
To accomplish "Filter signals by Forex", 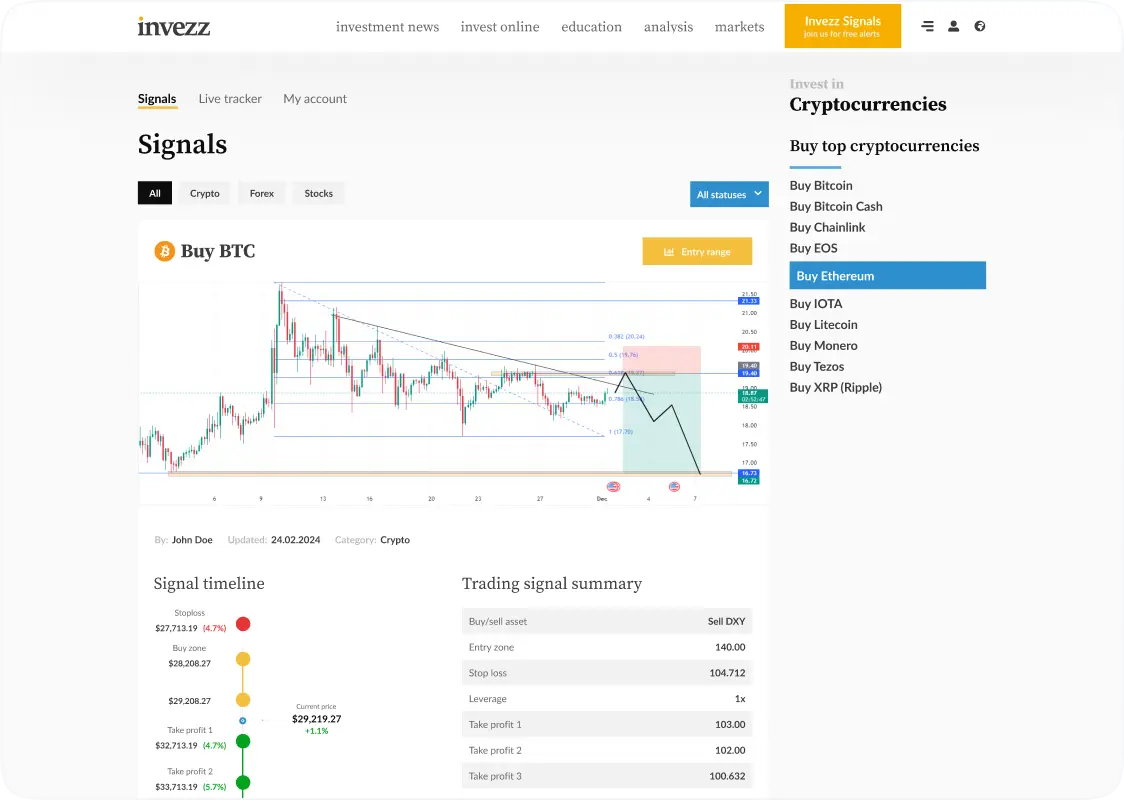I will 262,194.
